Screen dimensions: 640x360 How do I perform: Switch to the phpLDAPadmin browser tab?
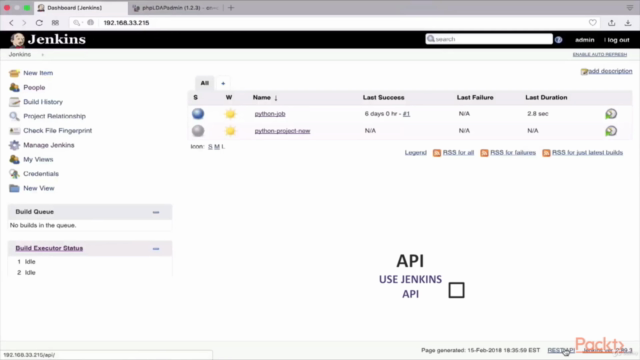pos(176,8)
